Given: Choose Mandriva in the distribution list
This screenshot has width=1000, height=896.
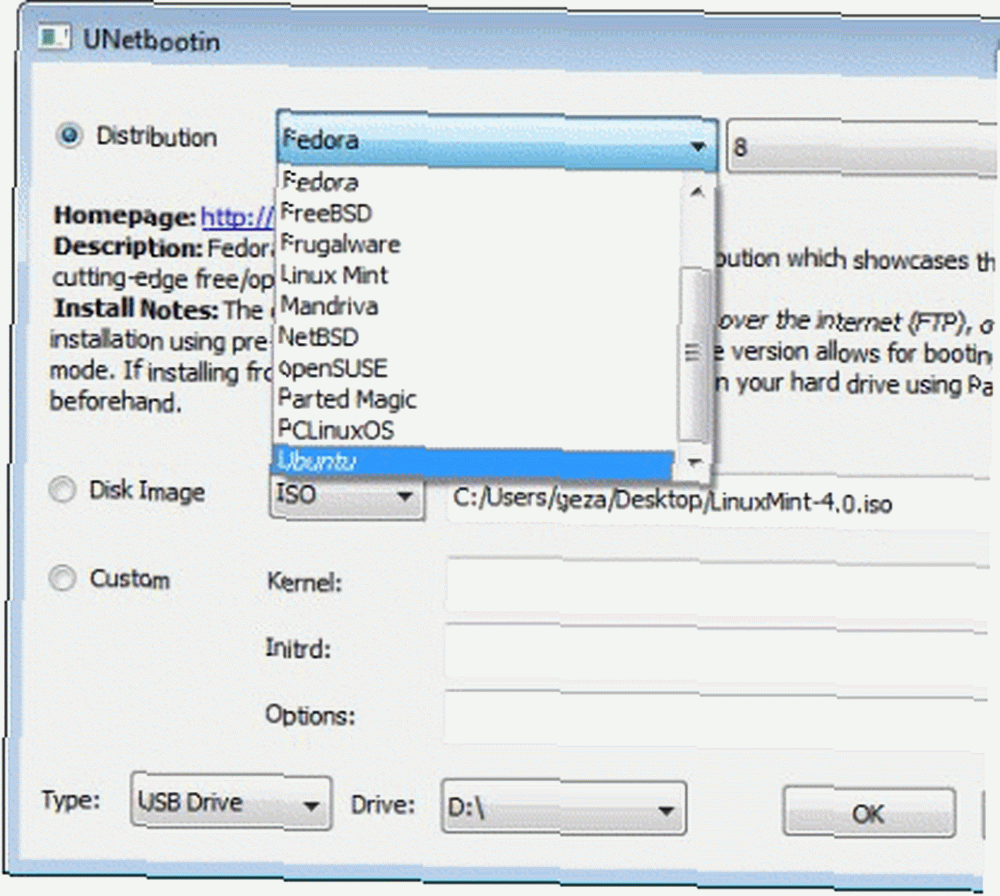Looking at the screenshot, I should 477,306.
